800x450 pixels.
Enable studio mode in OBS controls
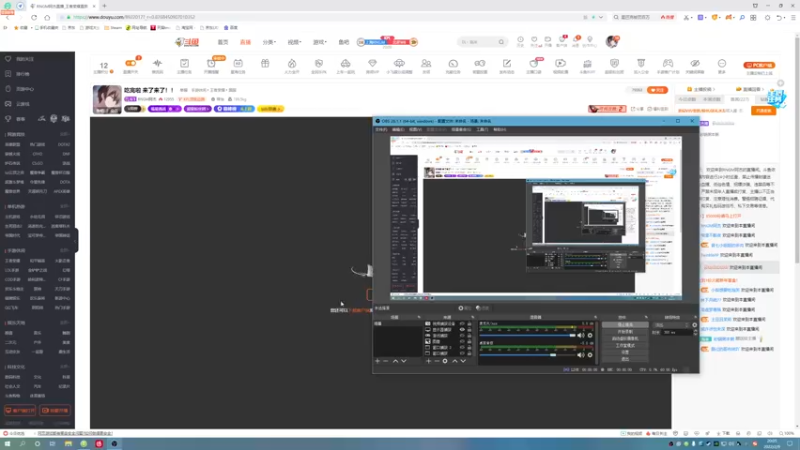point(625,345)
